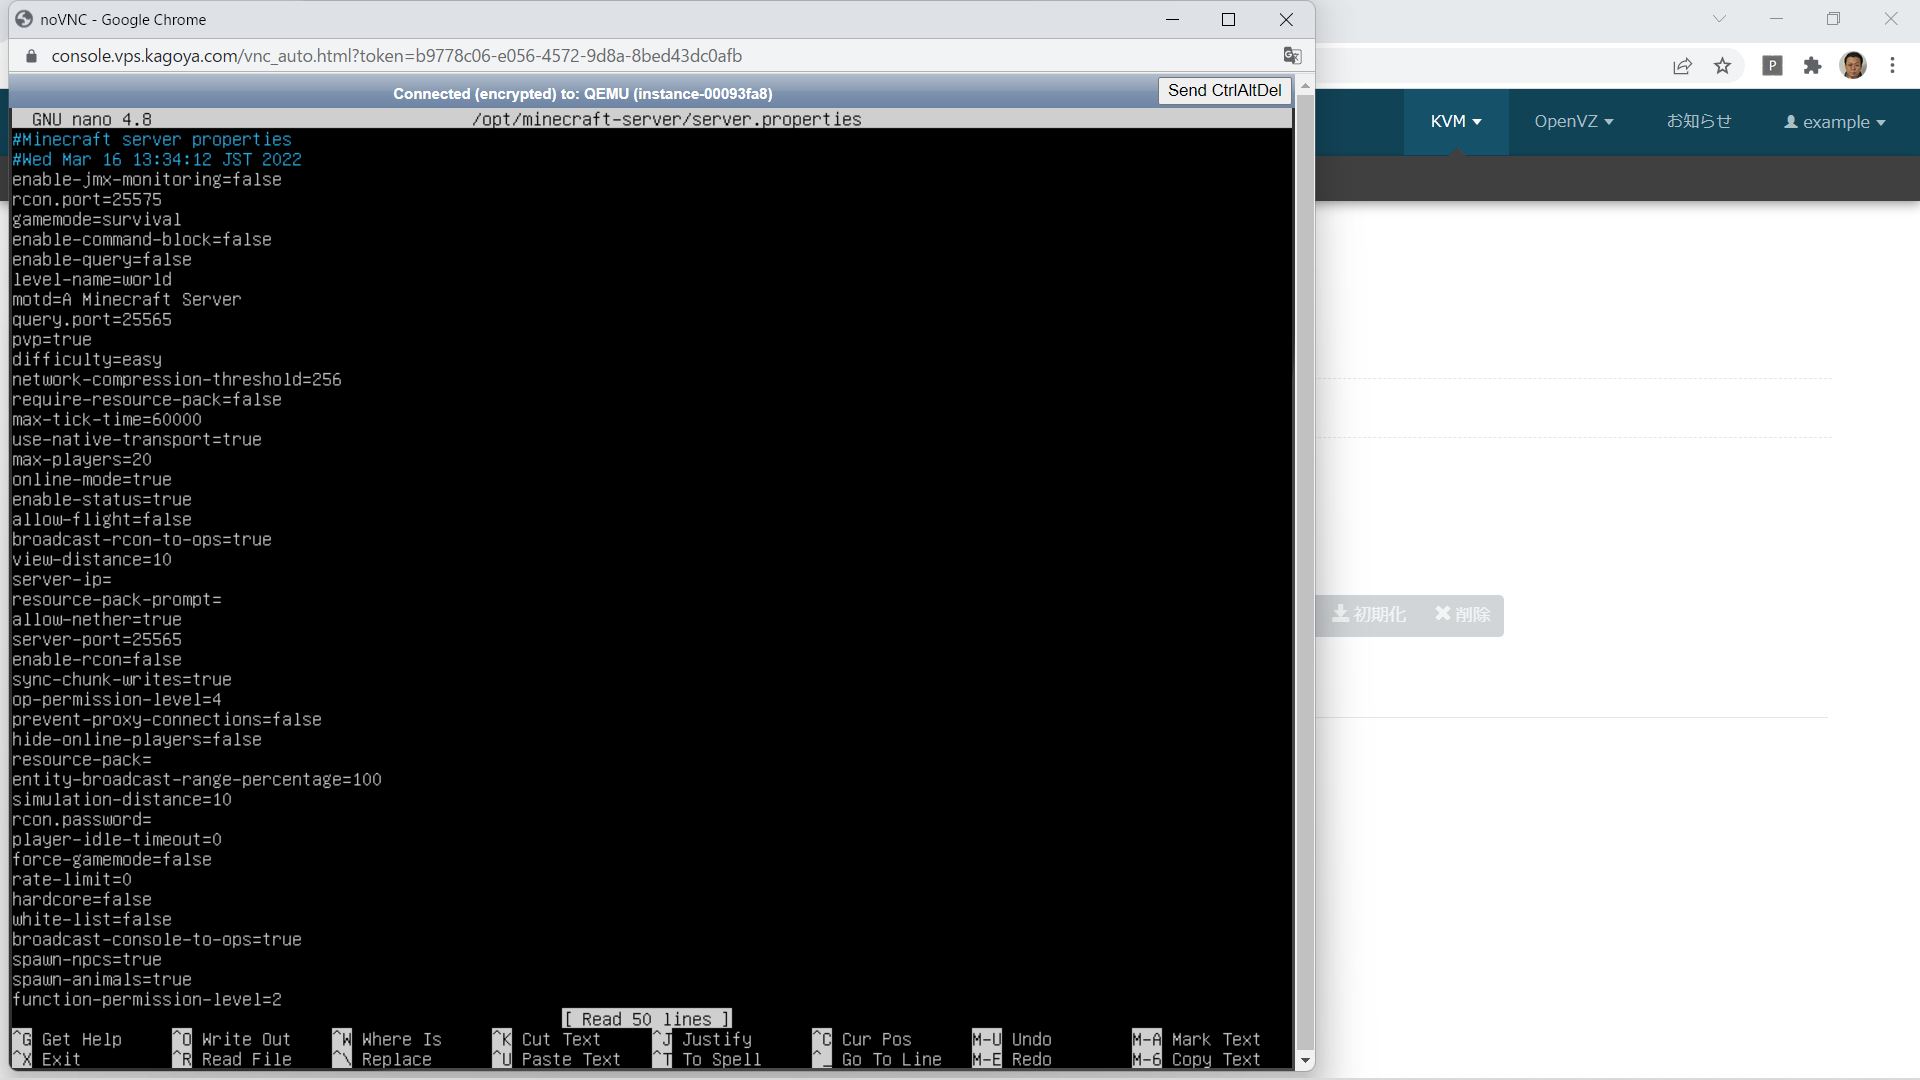Click the Chrome tab search chevron

tap(1719, 19)
